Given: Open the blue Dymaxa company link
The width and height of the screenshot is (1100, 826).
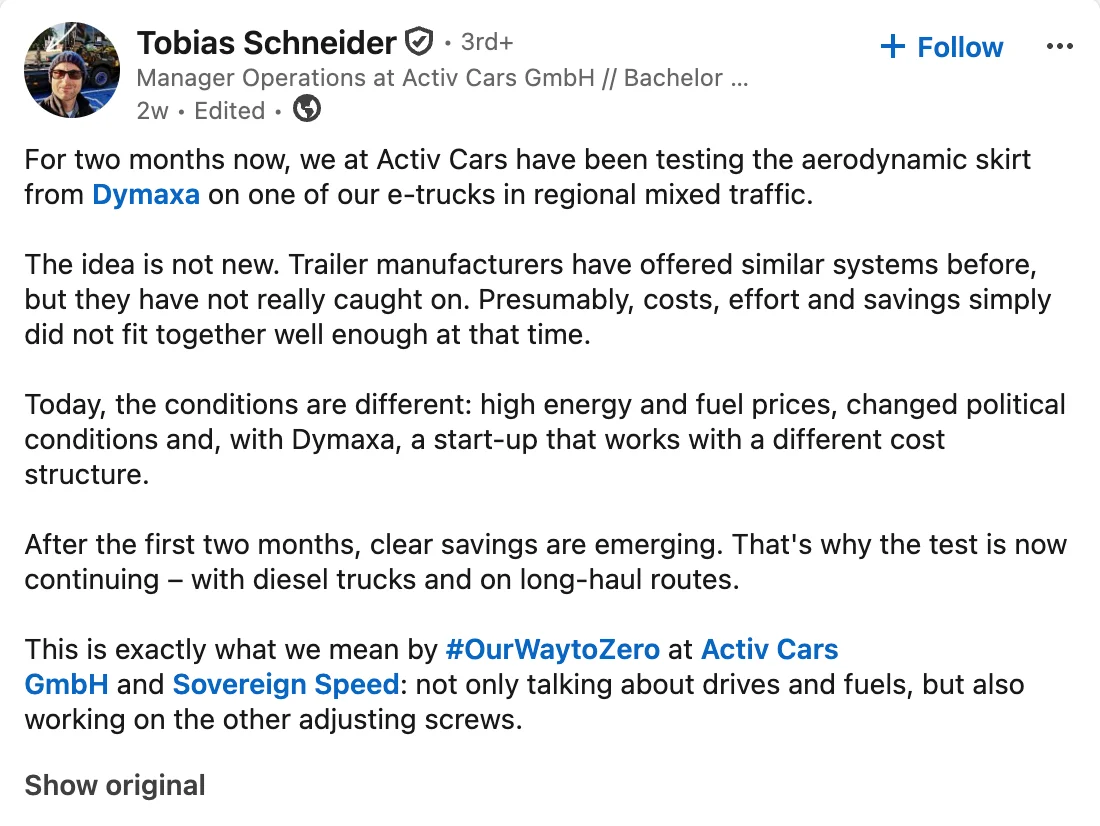Looking at the screenshot, I should point(146,194).
